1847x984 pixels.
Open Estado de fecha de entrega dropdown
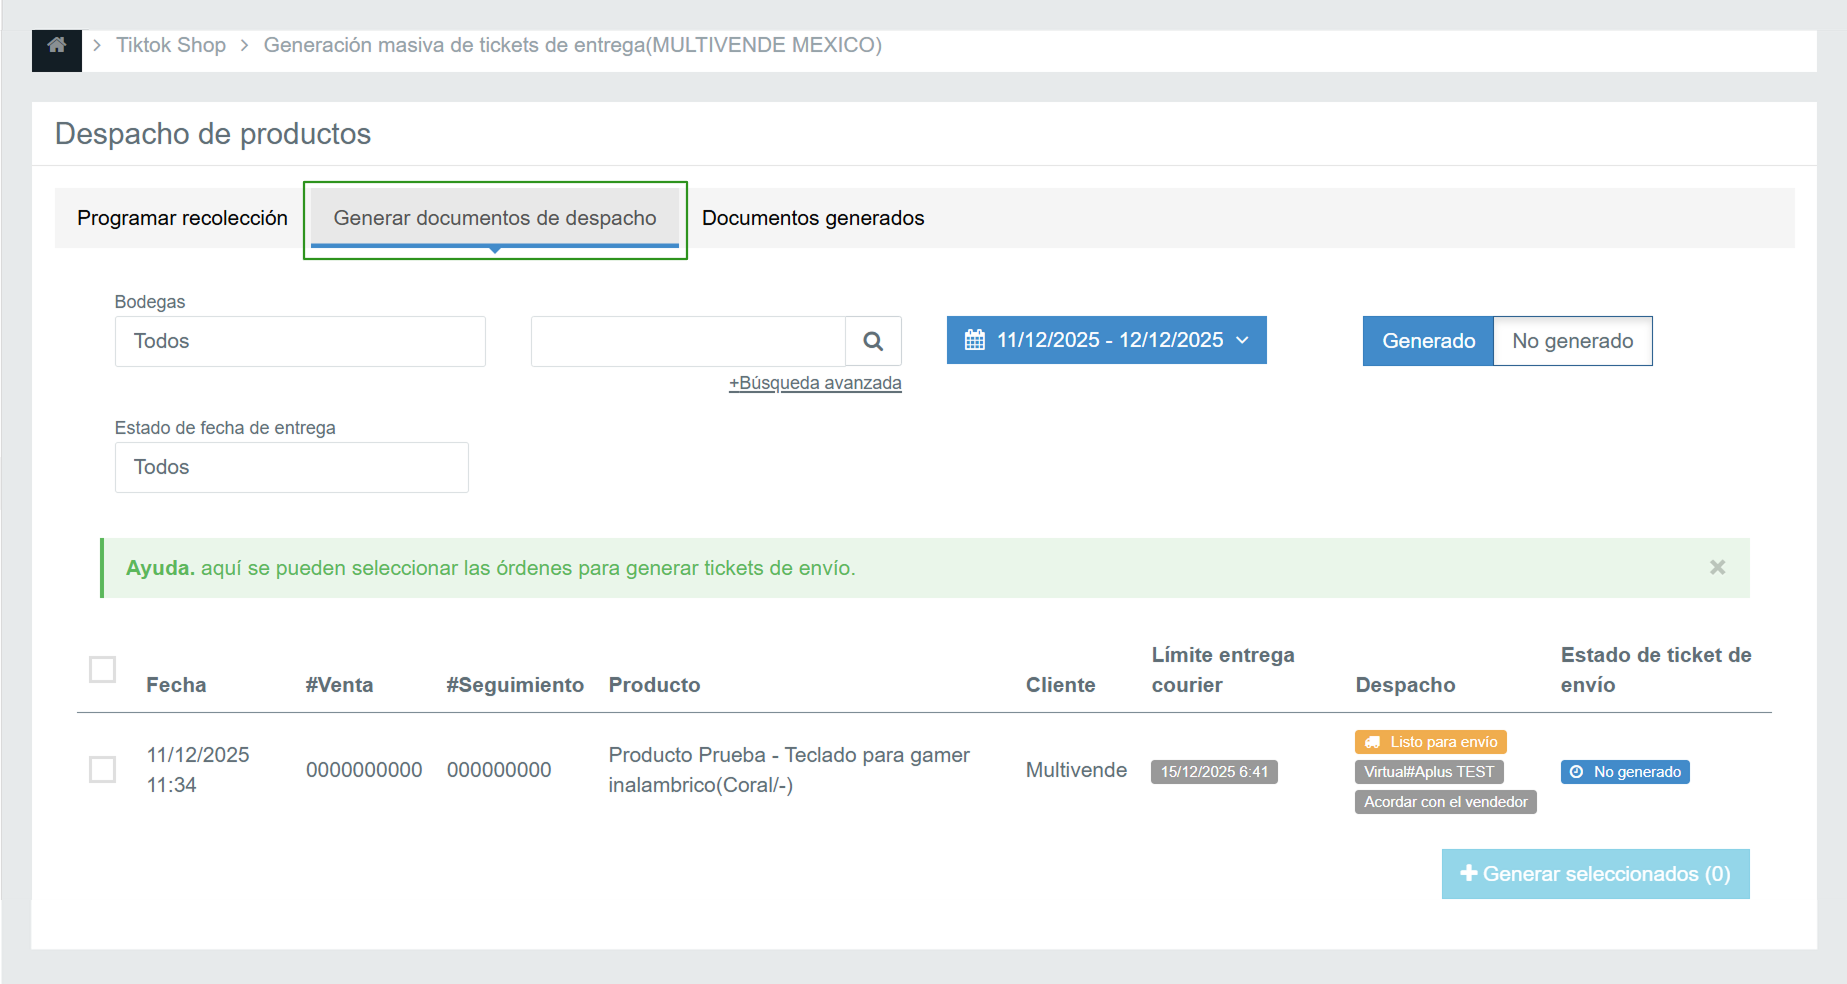[x=291, y=468]
